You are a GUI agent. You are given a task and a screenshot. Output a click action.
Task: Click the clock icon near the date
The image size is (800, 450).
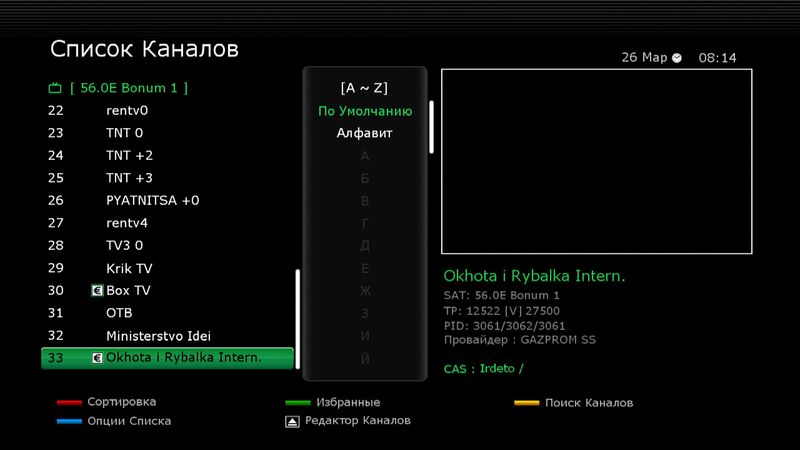pos(677,58)
